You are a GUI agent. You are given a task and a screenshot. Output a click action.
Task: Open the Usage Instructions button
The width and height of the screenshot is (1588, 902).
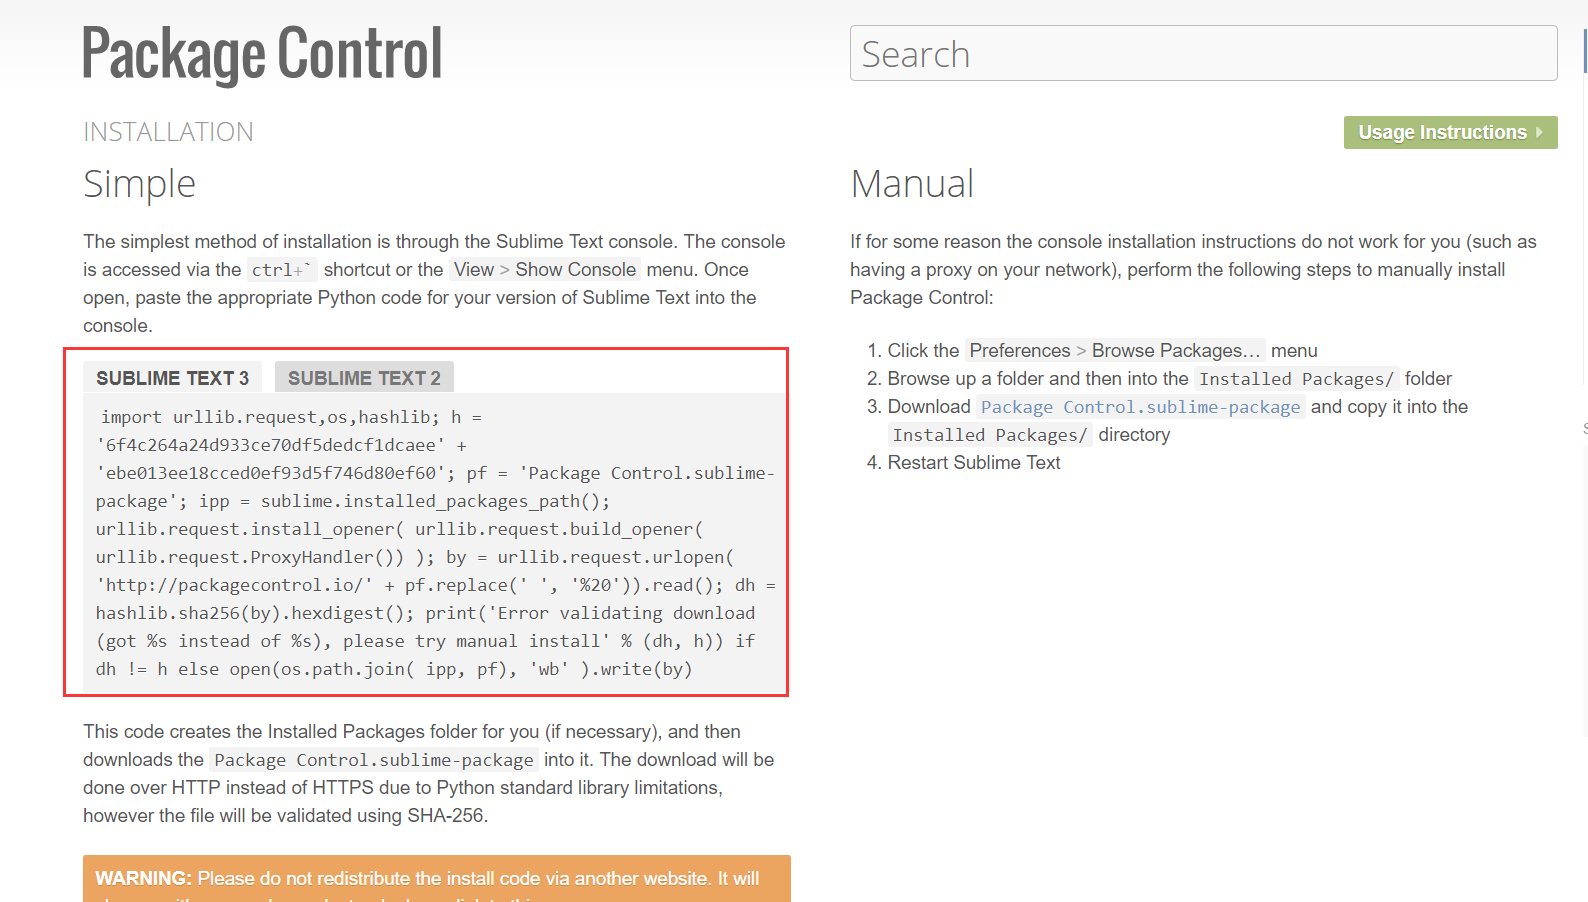(1450, 132)
